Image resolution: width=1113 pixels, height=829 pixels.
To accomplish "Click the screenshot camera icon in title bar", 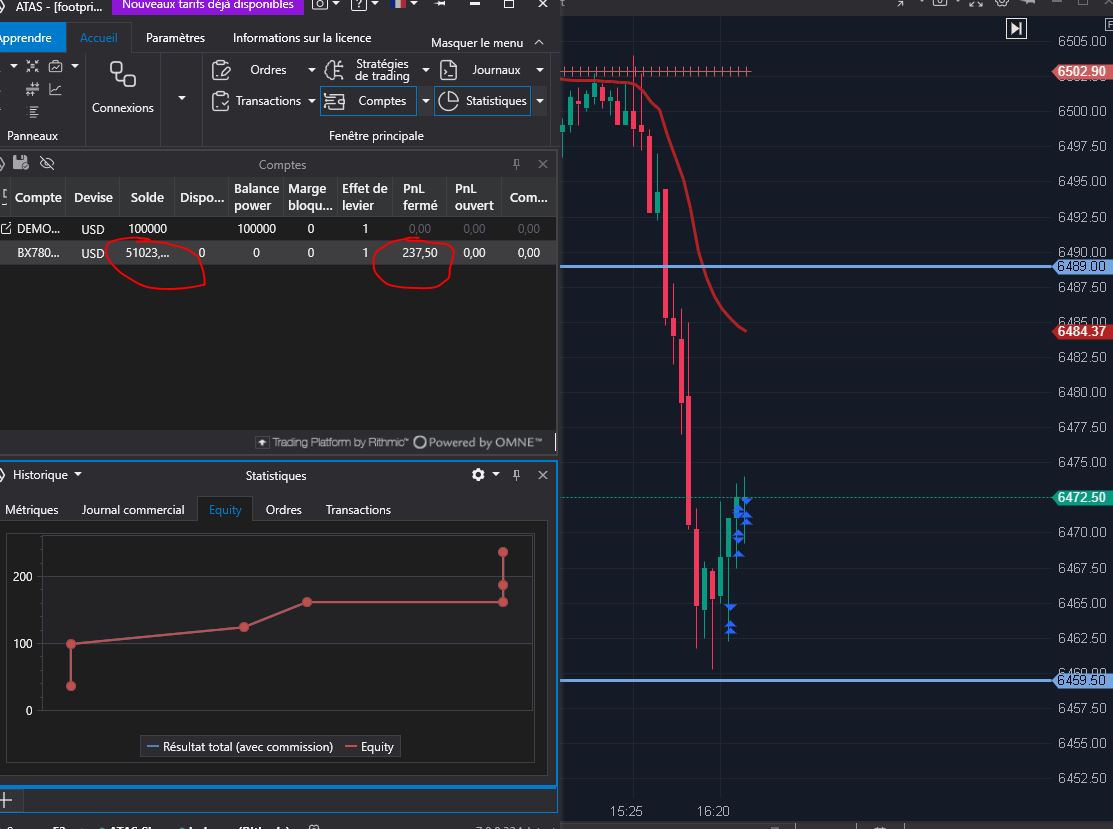I will [320, 4].
